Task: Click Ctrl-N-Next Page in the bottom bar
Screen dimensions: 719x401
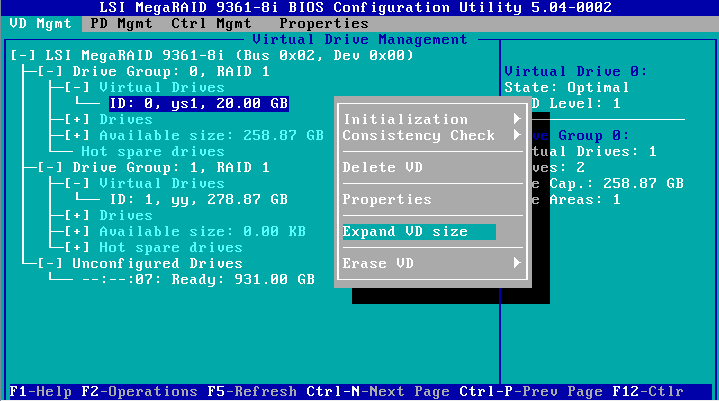Action: [x=378, y=392]
